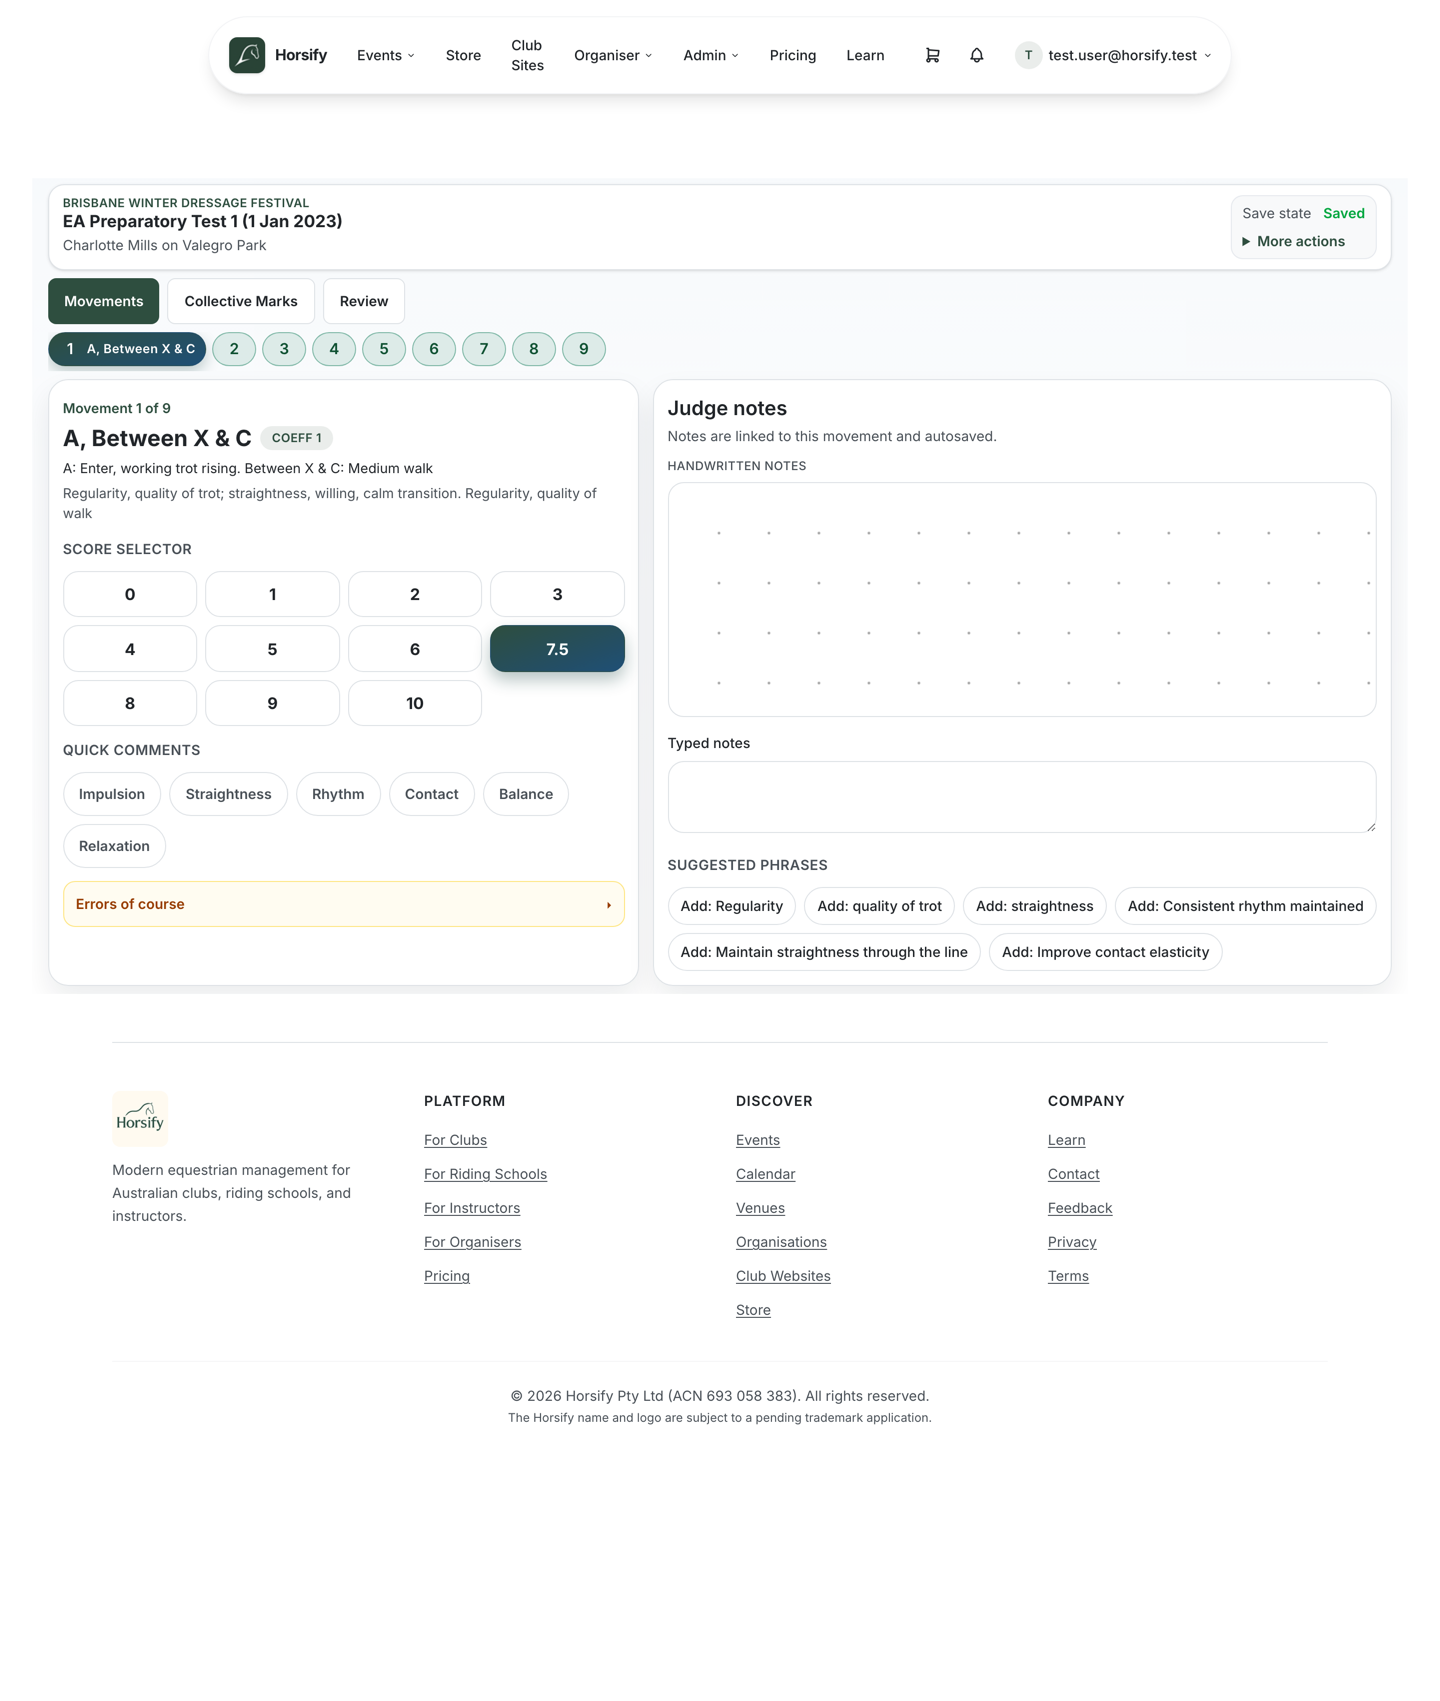Expand Errors of course section
Image resolution: width=1440 pixels, height=1701 pixels.
pyautogui.click(x=344, y=904)
